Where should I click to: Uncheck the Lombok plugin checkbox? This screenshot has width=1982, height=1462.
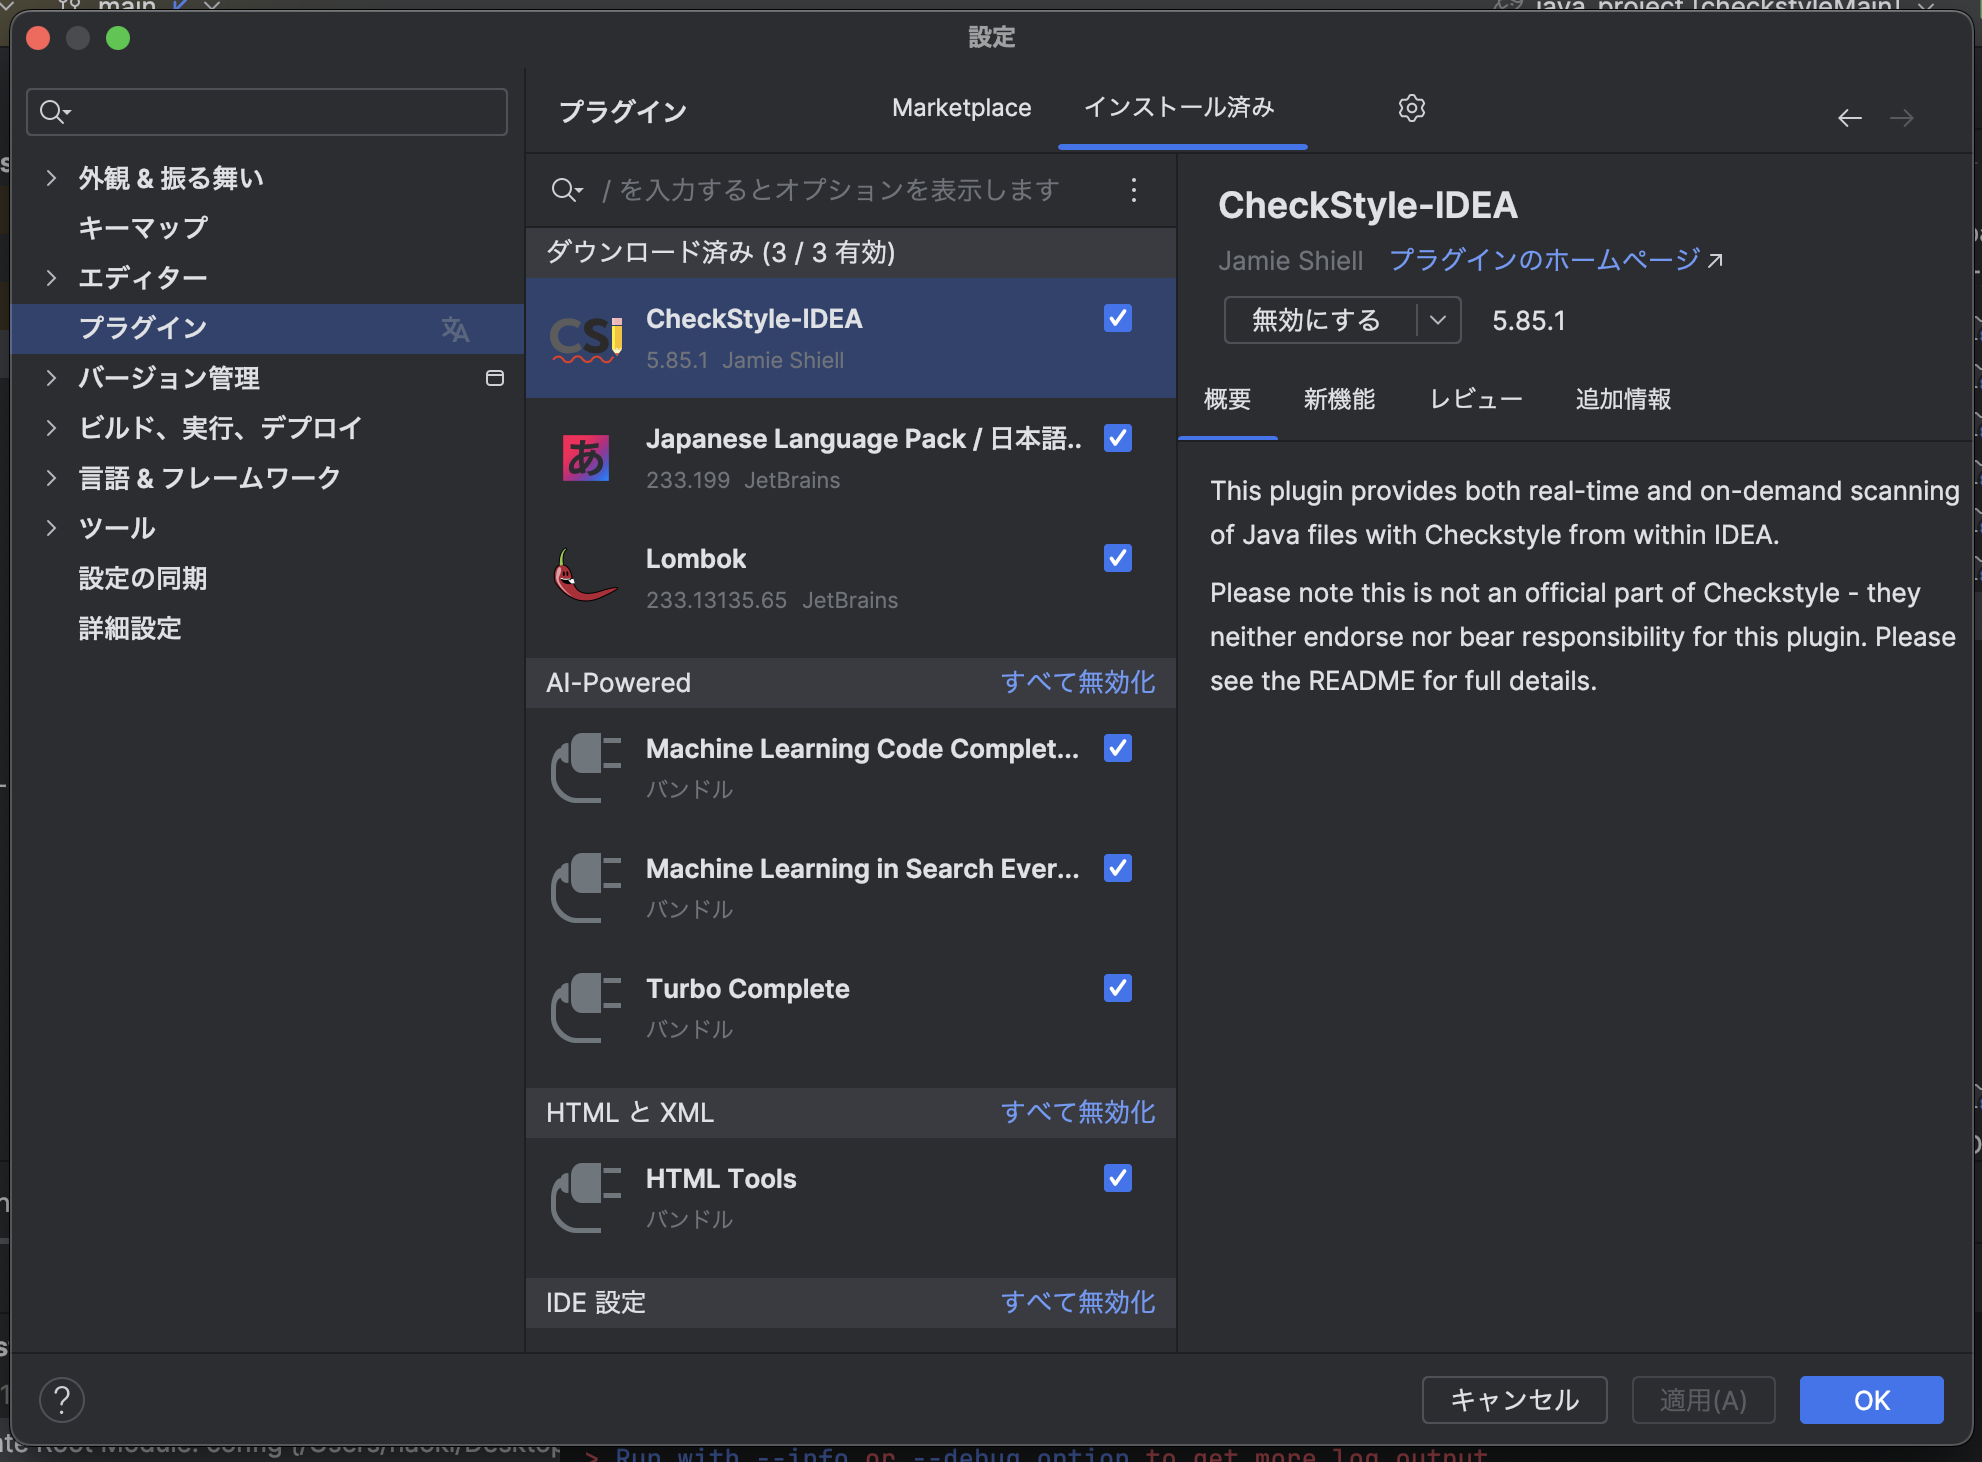[1117, 558]
